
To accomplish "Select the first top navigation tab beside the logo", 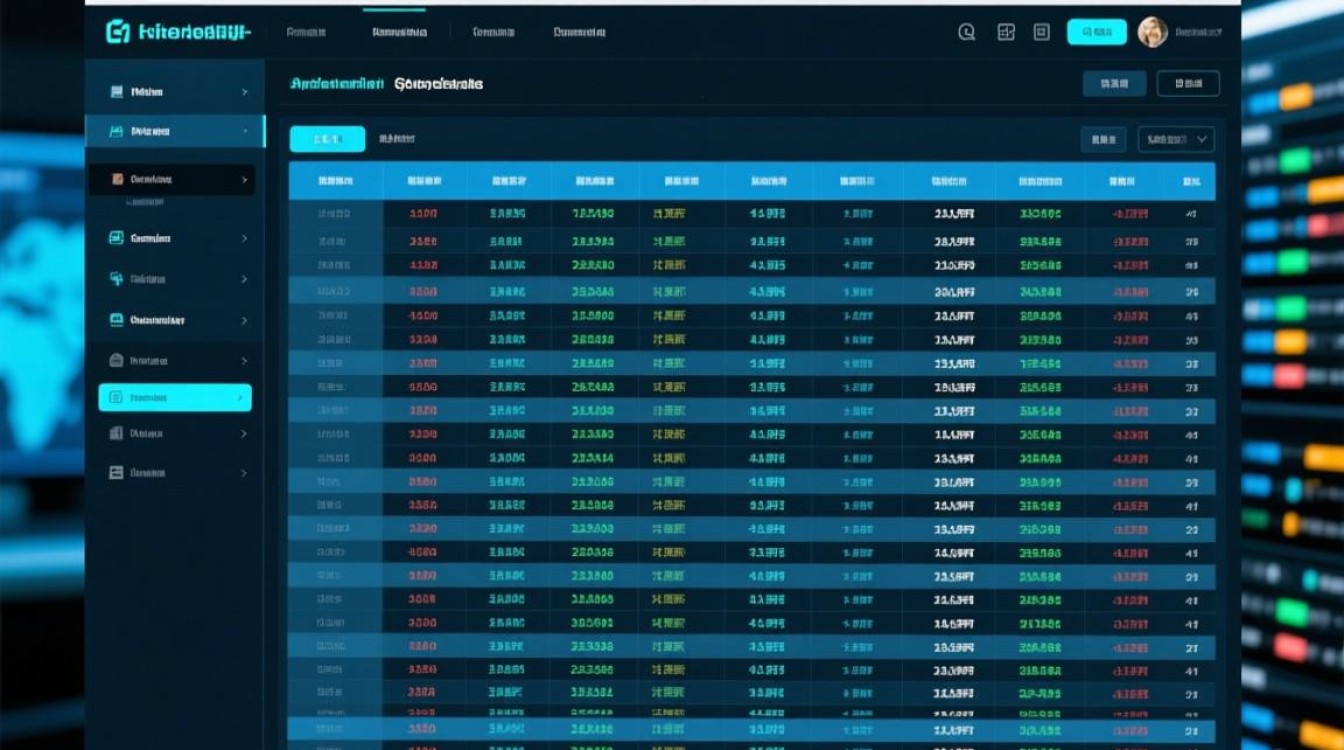I will (x=306, y=32).
